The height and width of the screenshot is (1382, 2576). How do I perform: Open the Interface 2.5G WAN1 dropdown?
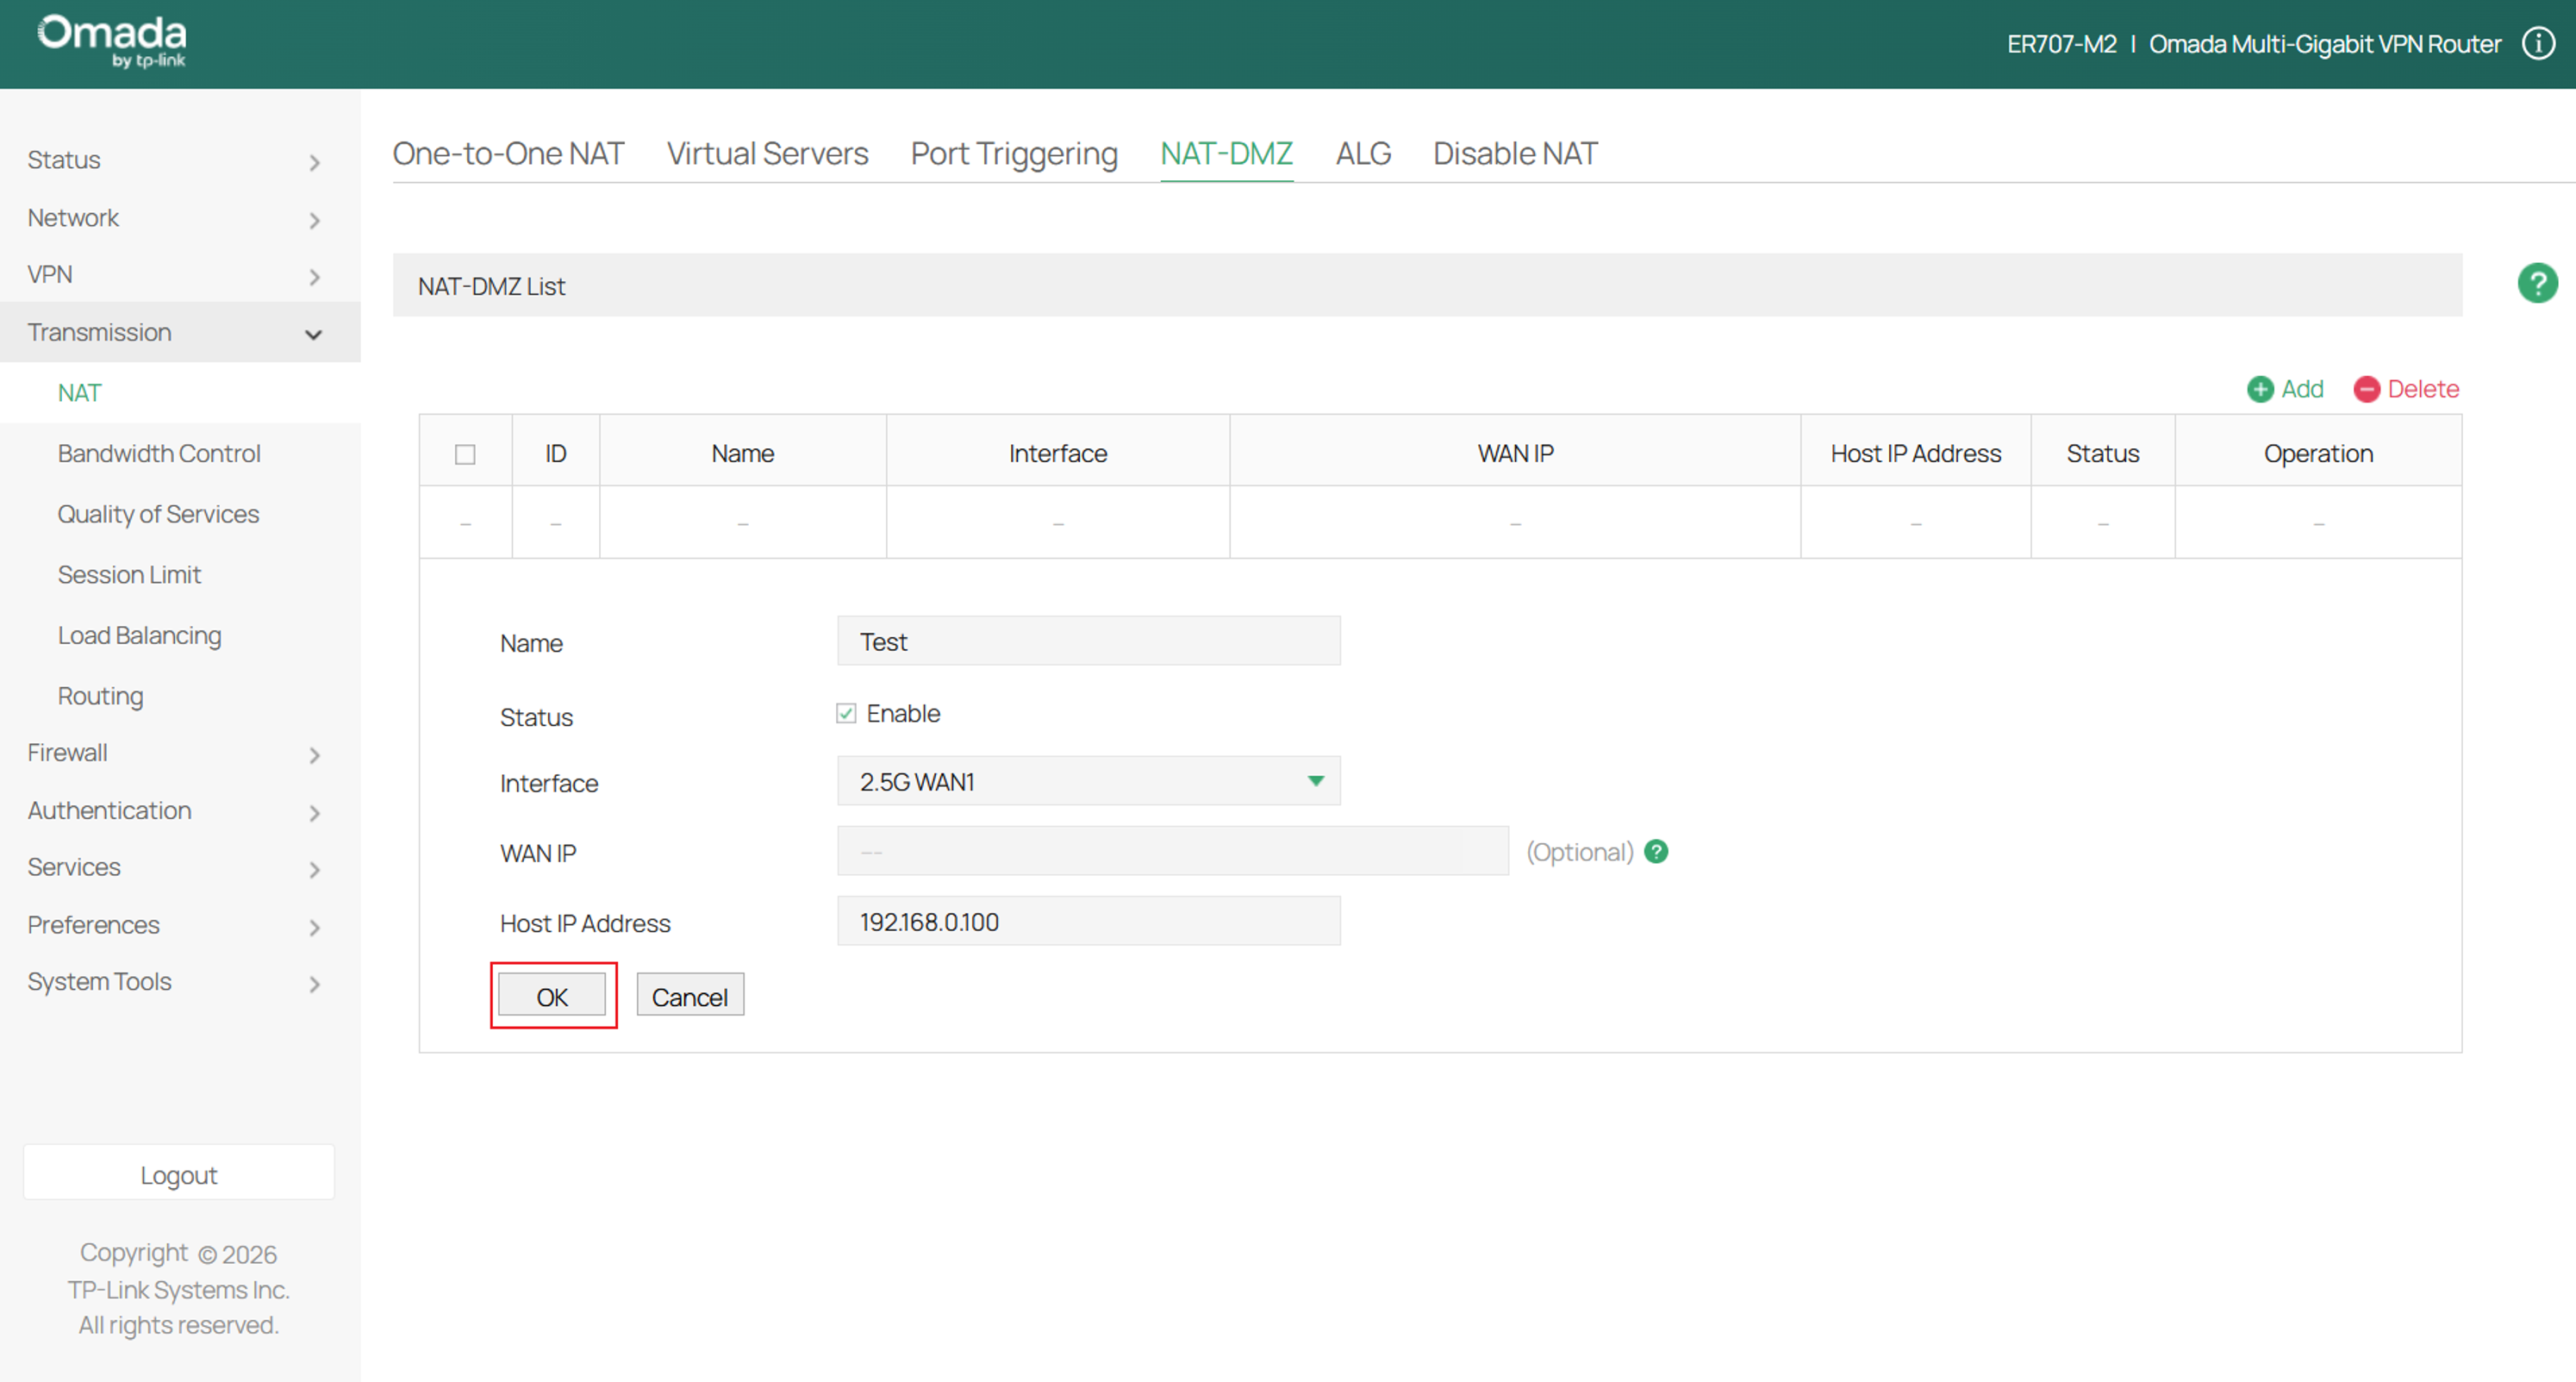point(1088,781)
